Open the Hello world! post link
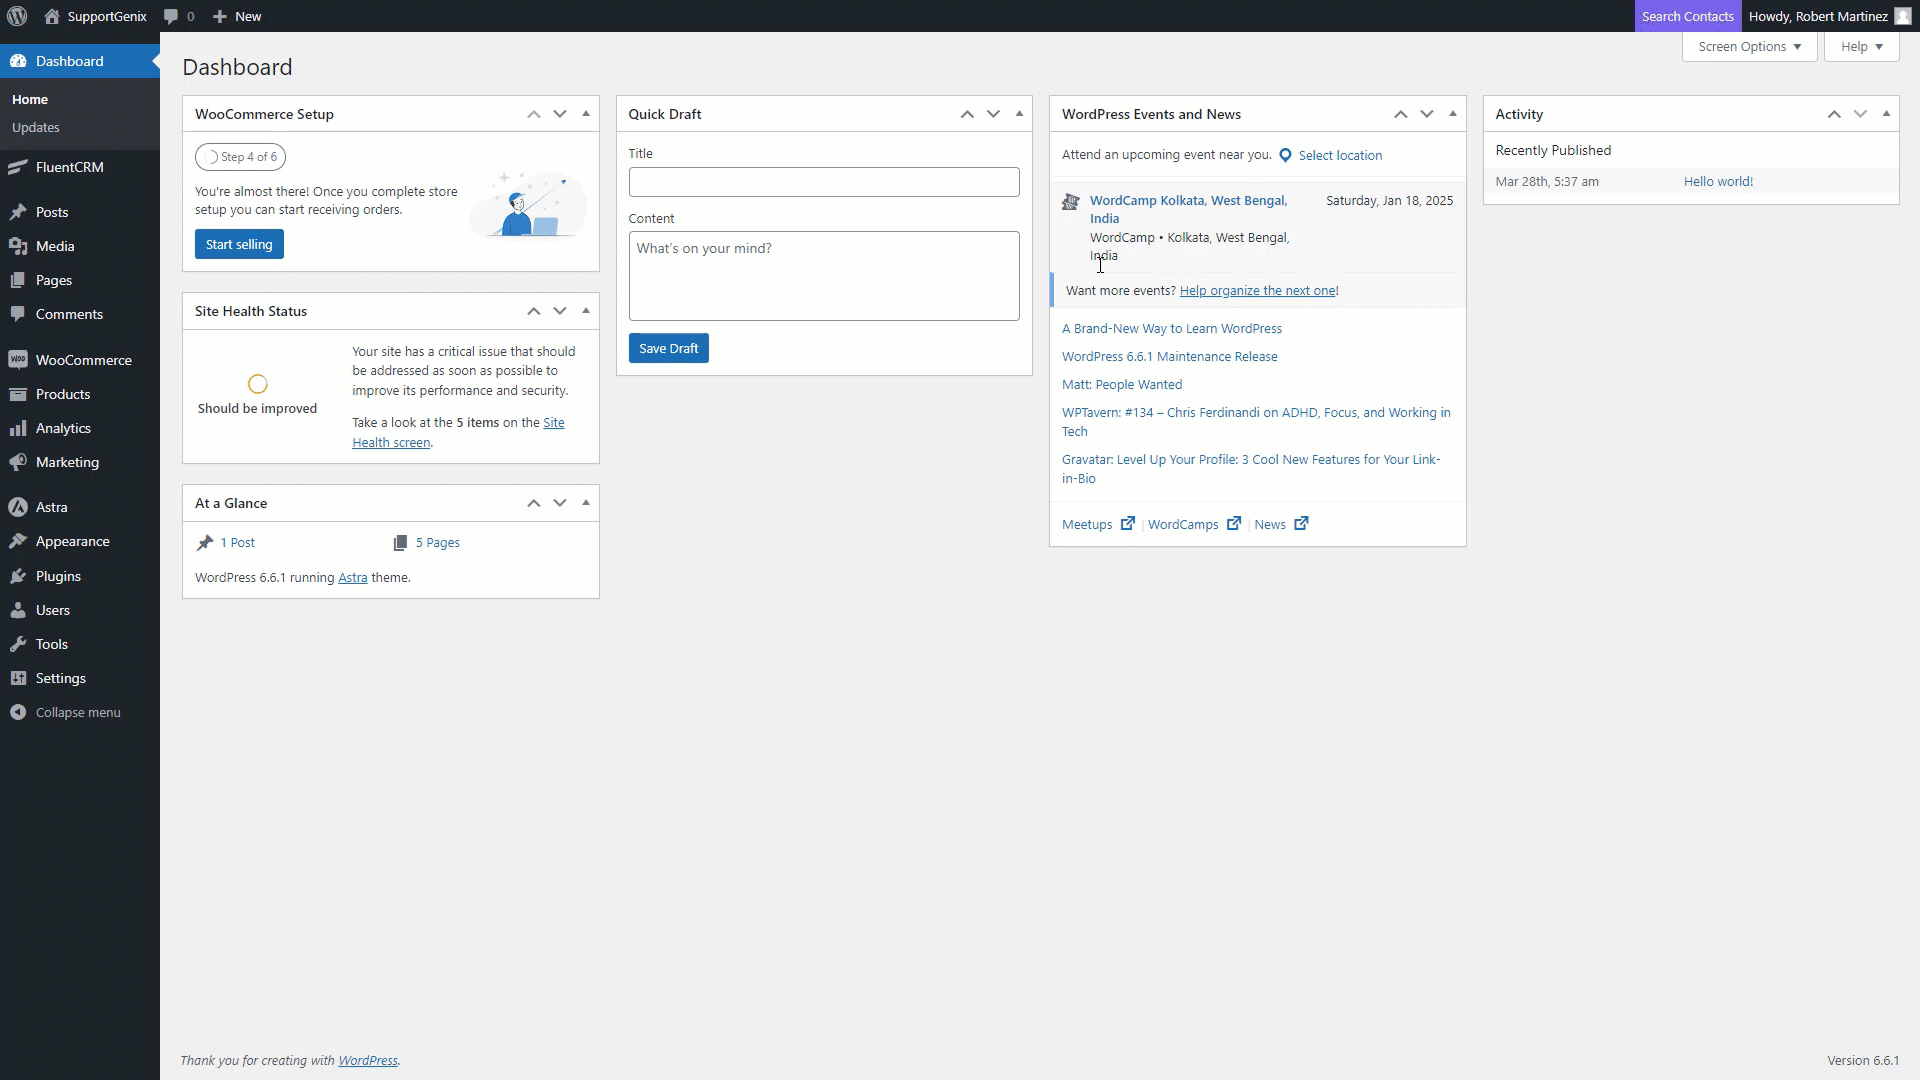 [x=1718, y=181]
